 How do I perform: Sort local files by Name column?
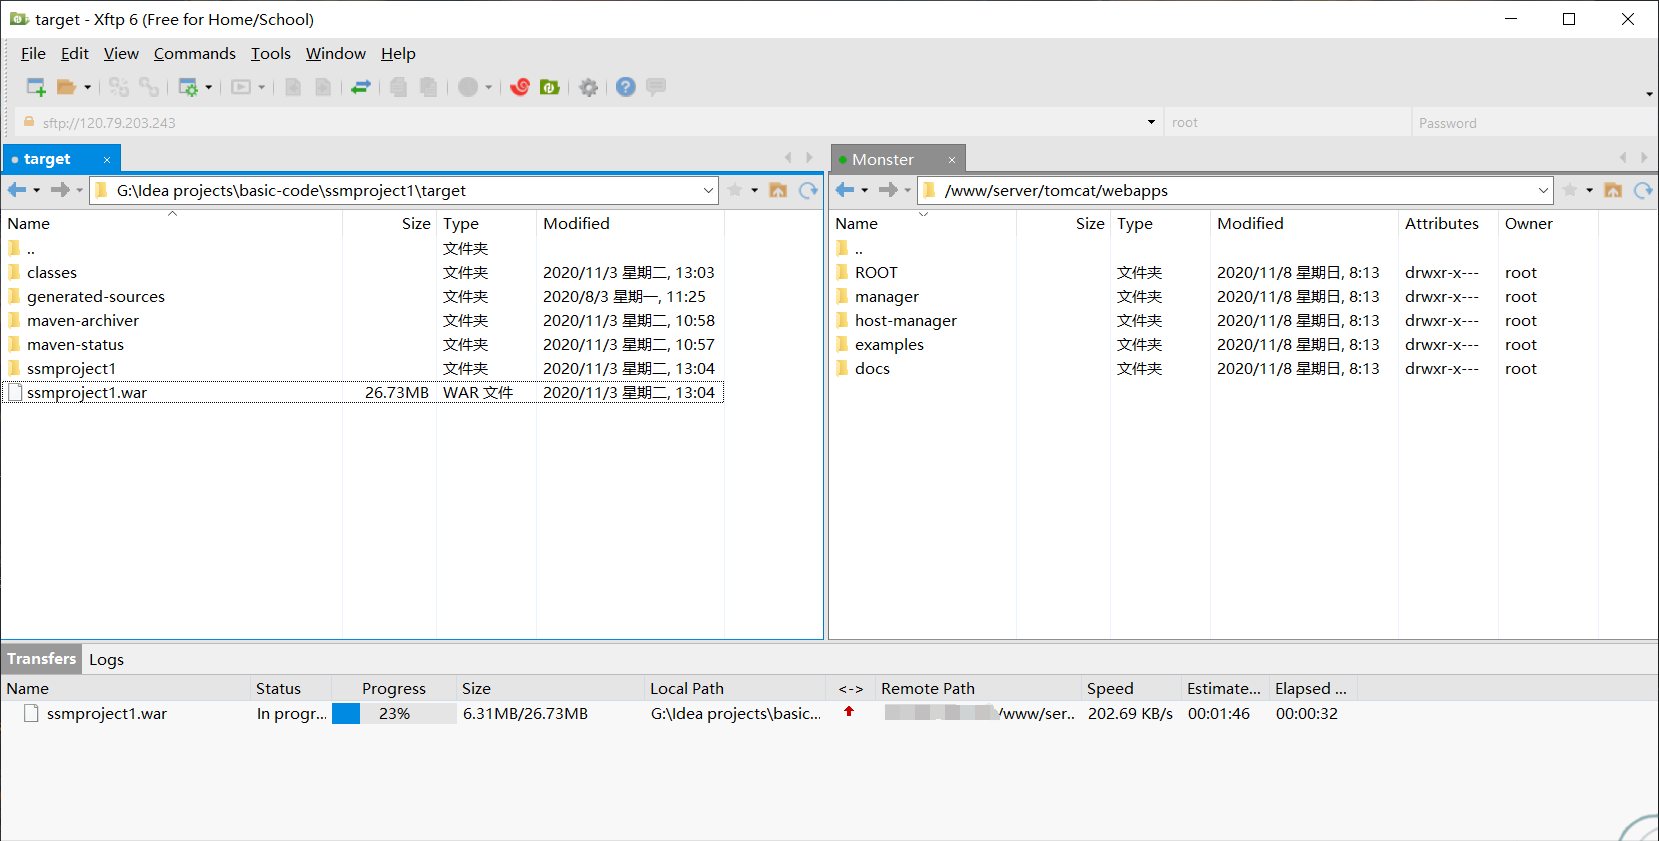[x=172, y=224]
